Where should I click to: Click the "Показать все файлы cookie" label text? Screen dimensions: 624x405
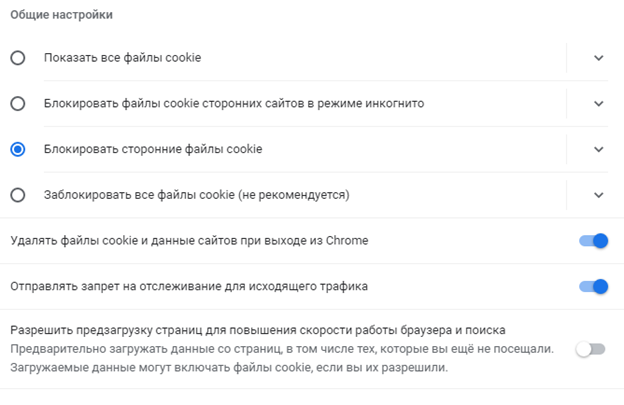point(122,58)
